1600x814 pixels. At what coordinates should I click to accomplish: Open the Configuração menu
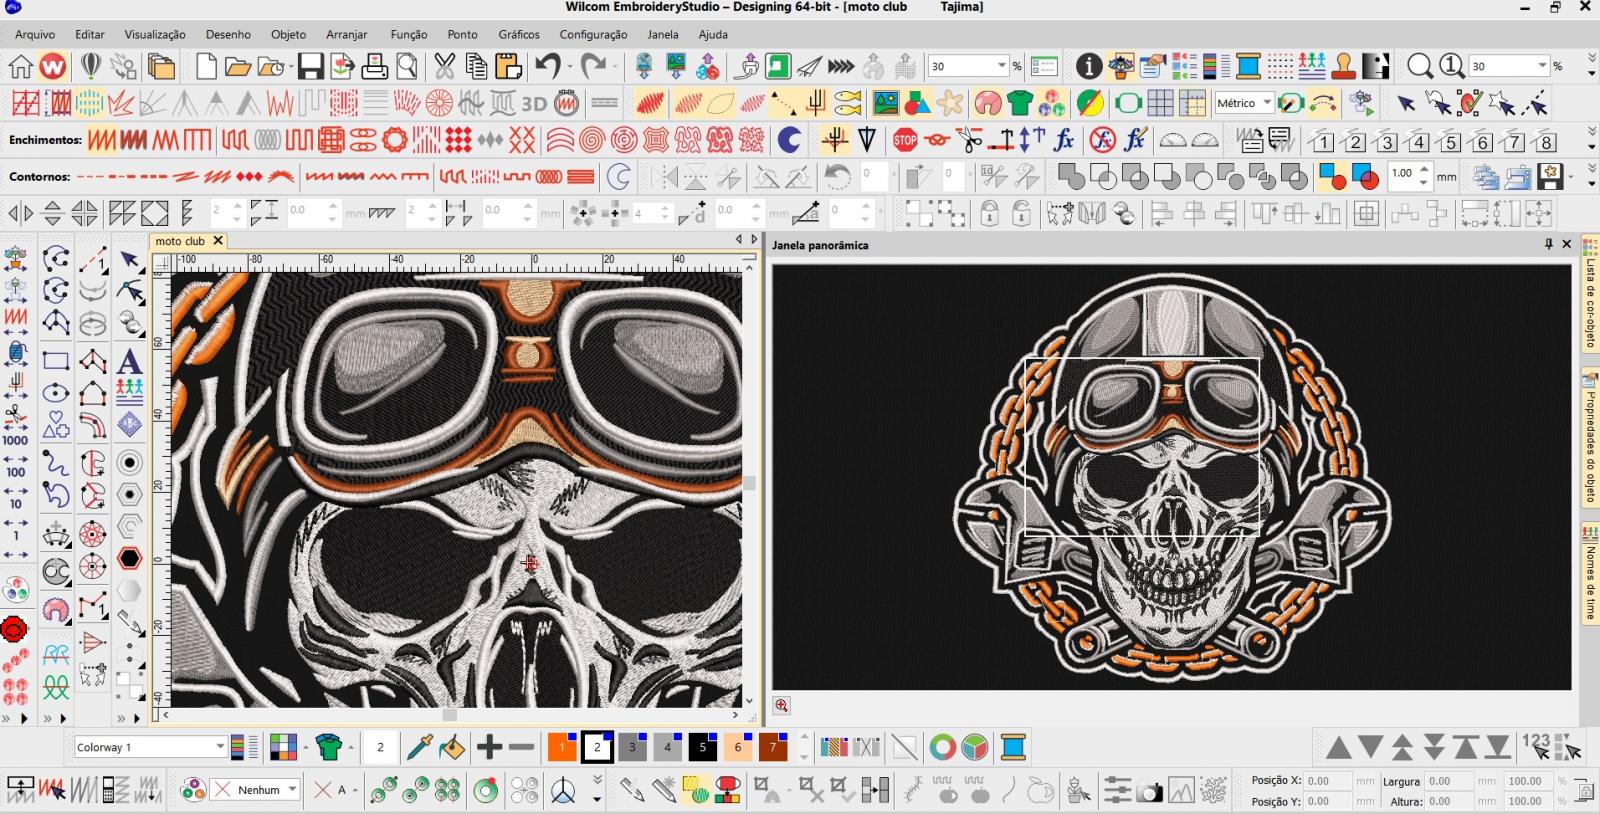(x=593, y=34)
